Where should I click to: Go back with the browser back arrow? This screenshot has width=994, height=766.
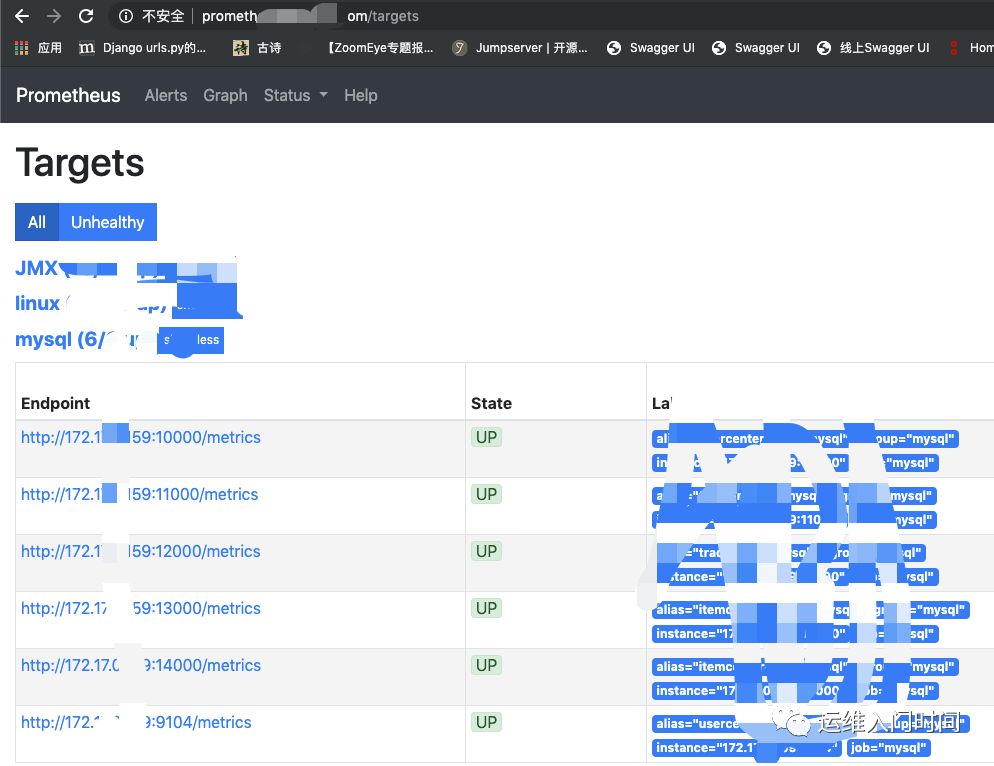22,16
